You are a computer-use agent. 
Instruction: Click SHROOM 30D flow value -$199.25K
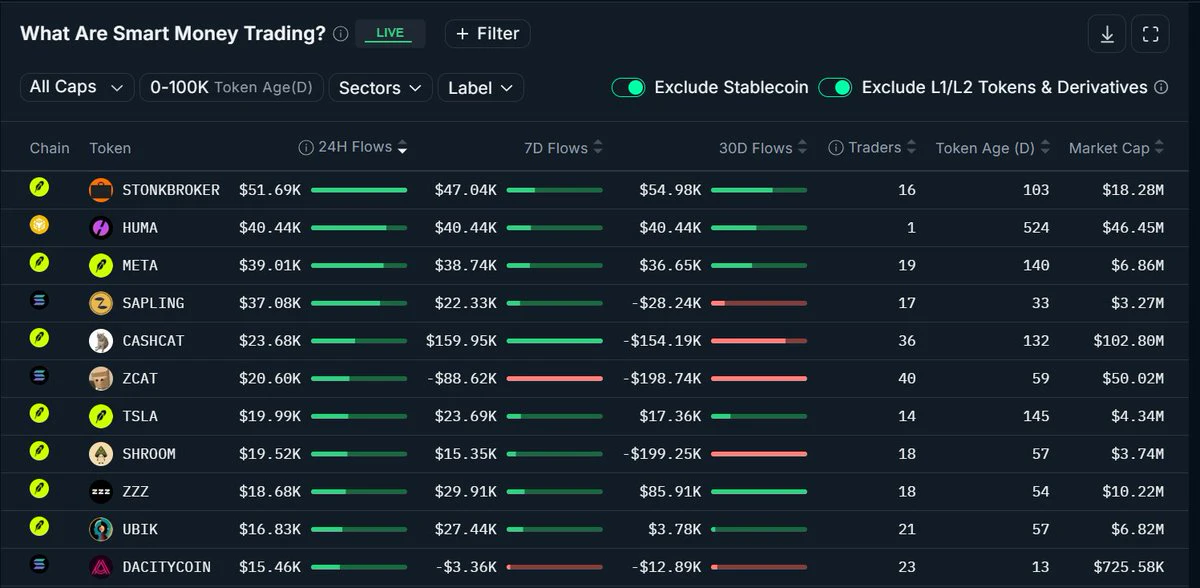661,454
